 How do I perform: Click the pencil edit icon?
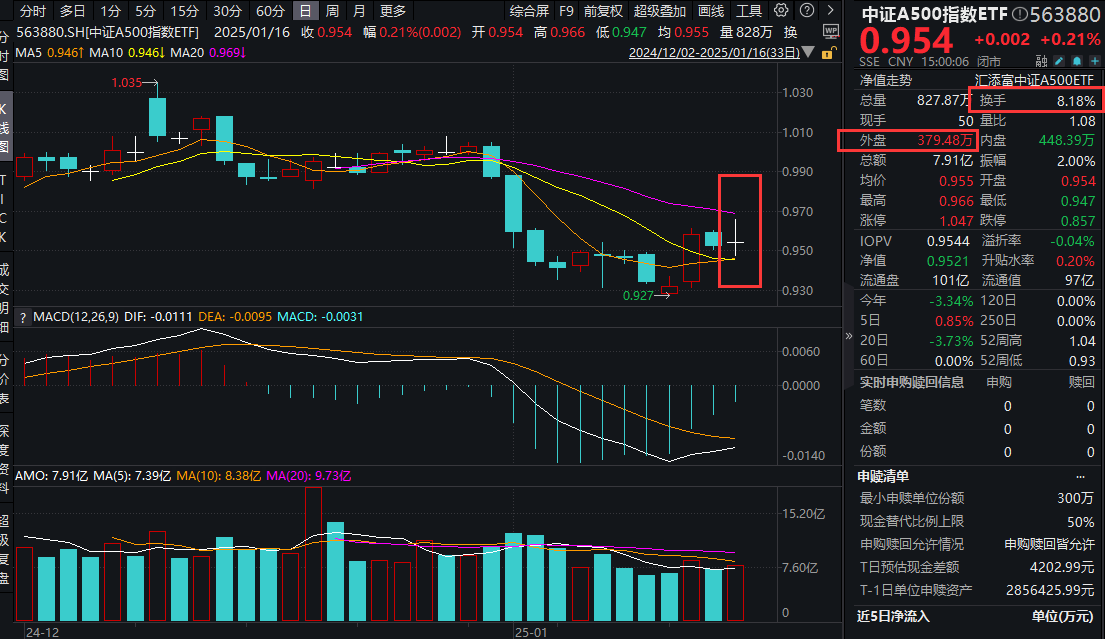[1059, 61]
